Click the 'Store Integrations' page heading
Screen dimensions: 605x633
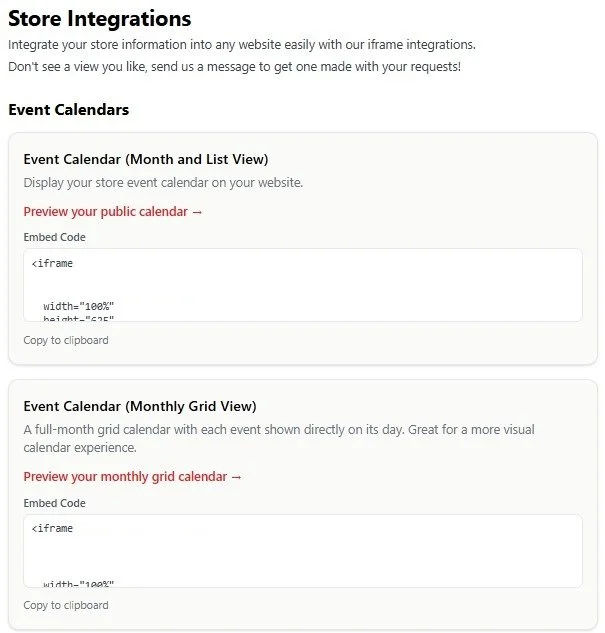coord(100,19)
